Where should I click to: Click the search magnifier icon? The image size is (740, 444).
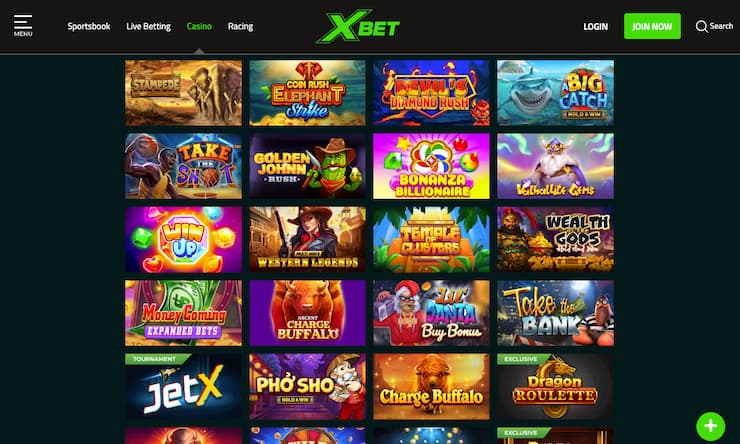tap(701, 26)
